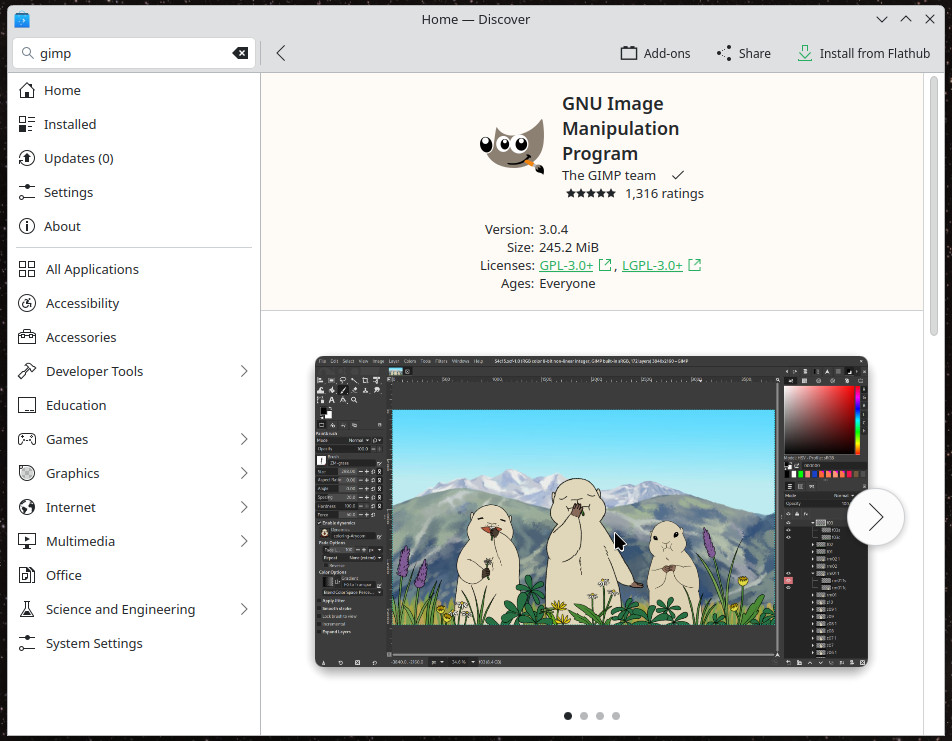Click the Multimedia monitor icon
952x741 pixels.
point(27,541)
